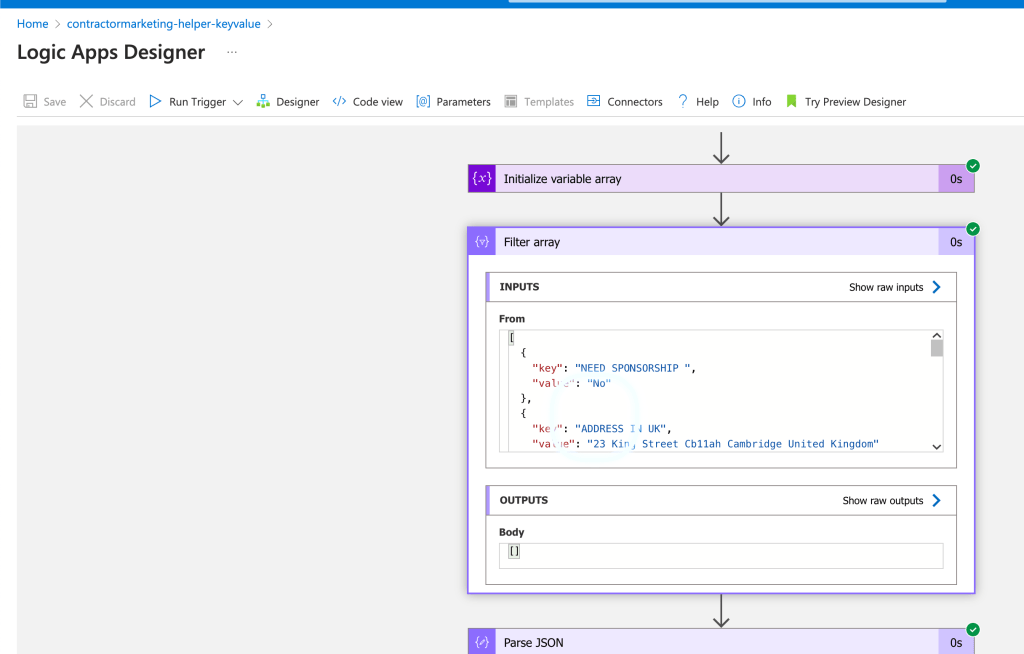Click the Templates icon
The width and height of the screenshot is (1024, 654).
click(x=511, y=101)
